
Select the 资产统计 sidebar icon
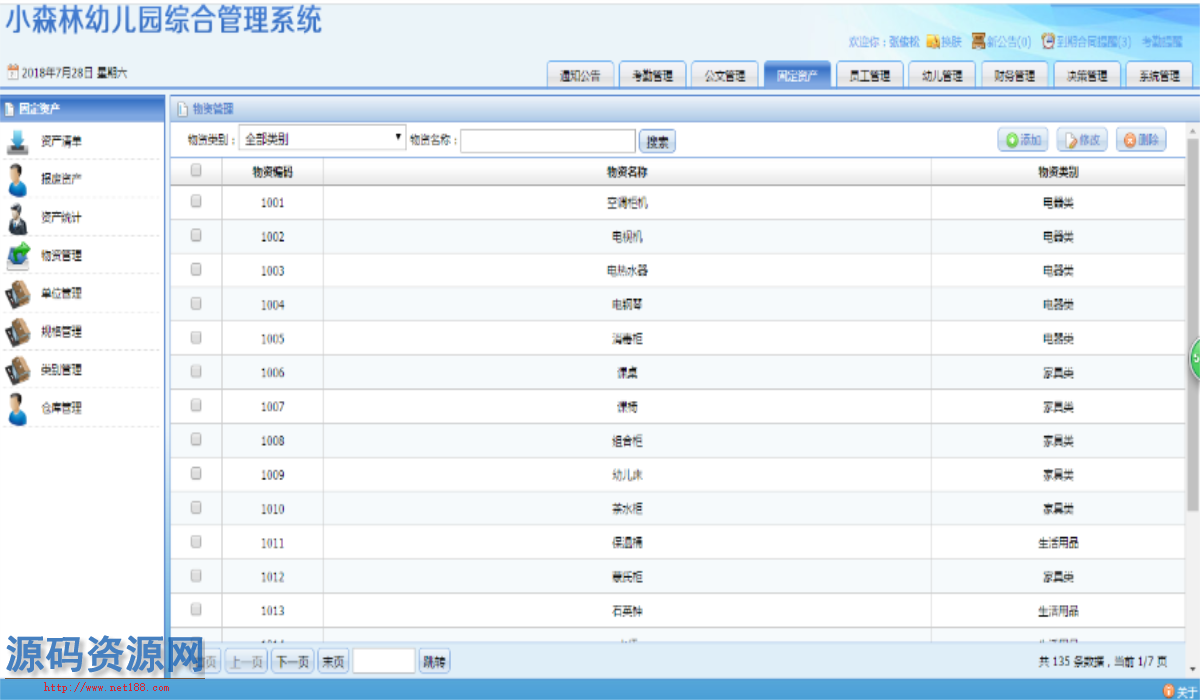pyautogui.click(x=17, y=218)
